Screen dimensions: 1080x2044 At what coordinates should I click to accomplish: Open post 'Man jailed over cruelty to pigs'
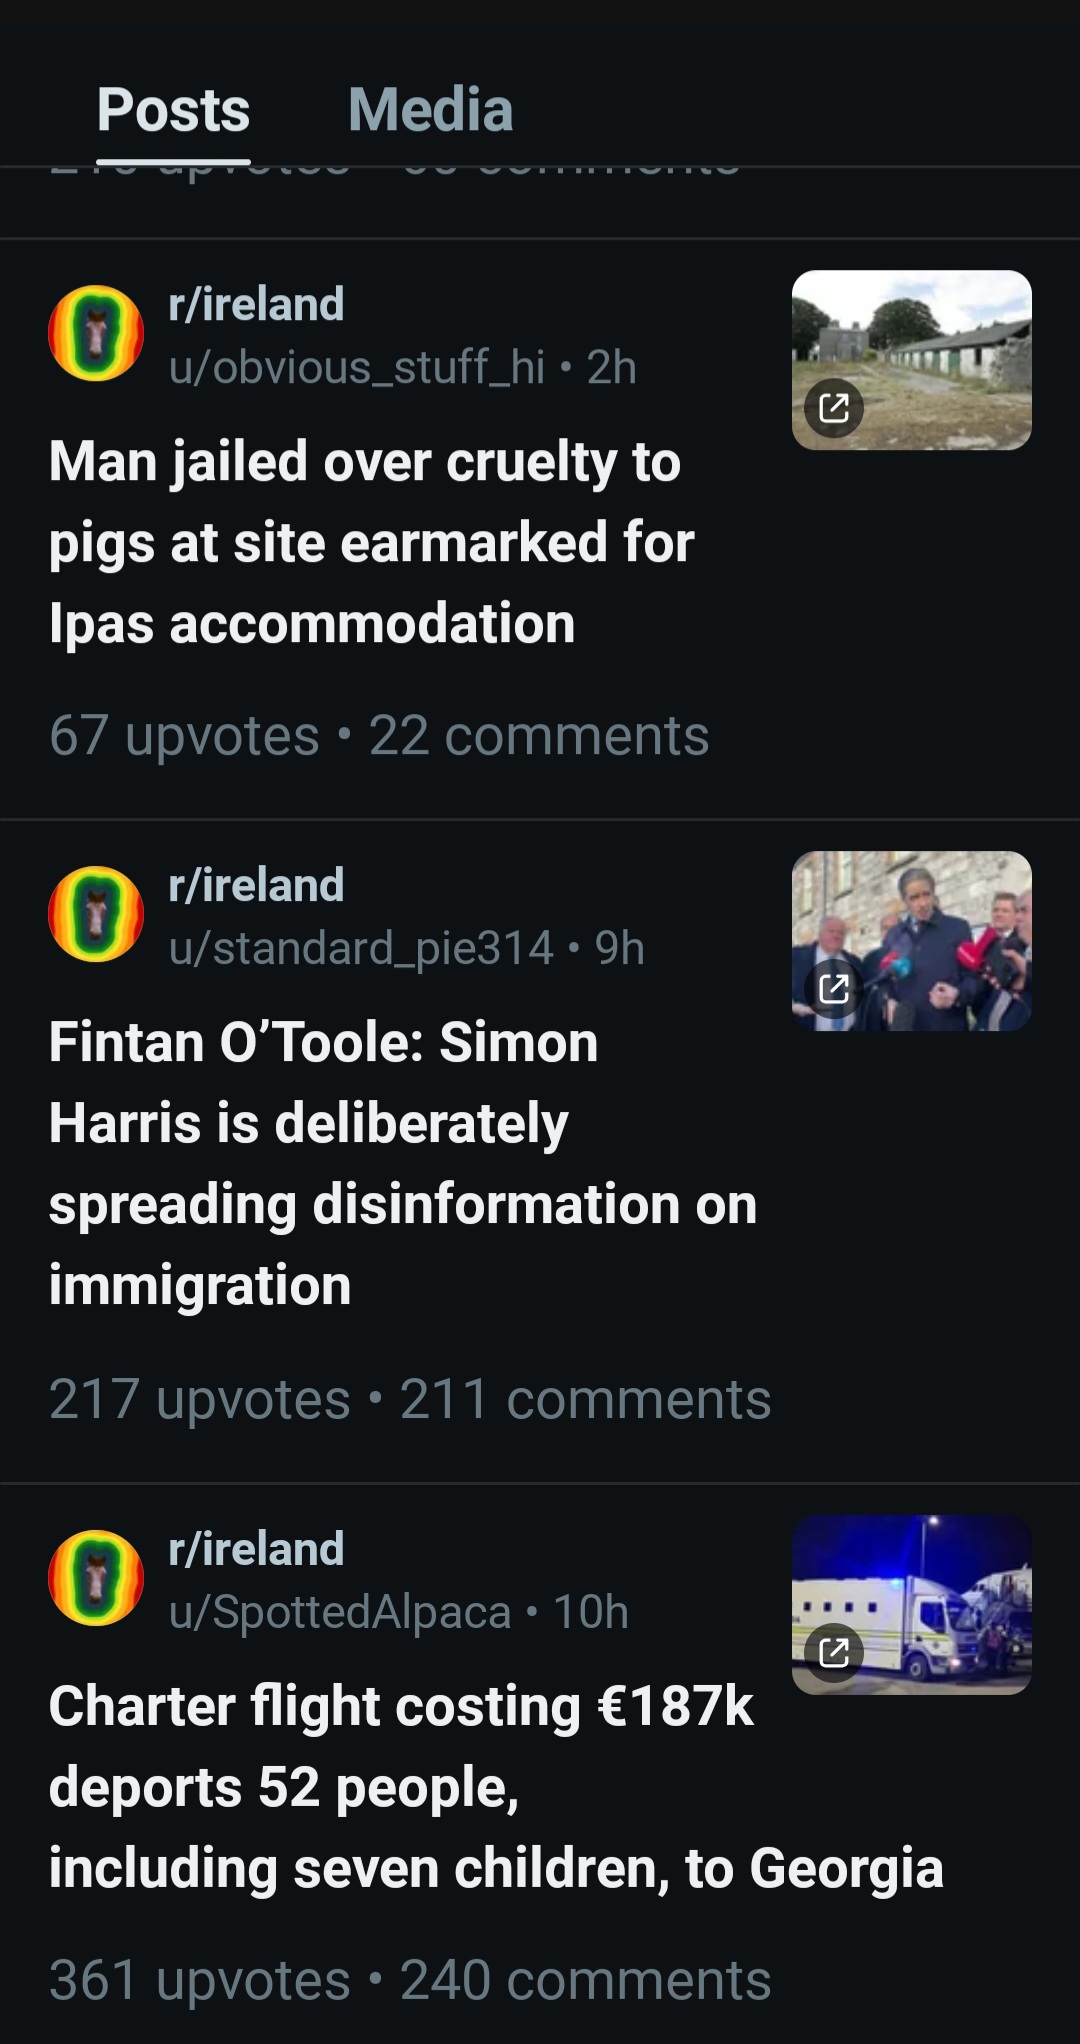coord(371,543)
